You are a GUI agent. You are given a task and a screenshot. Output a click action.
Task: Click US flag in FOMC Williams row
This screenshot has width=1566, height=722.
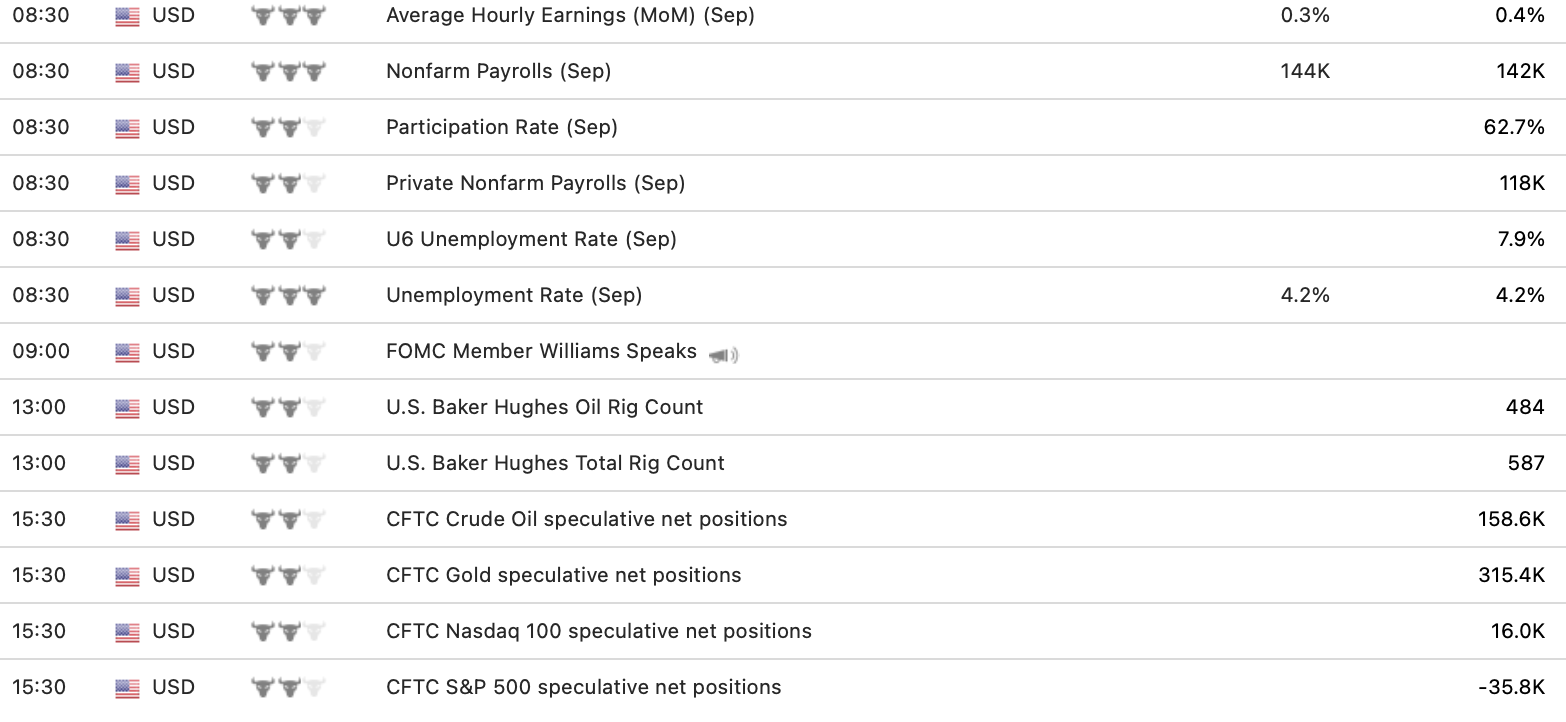tap(127, 352)
